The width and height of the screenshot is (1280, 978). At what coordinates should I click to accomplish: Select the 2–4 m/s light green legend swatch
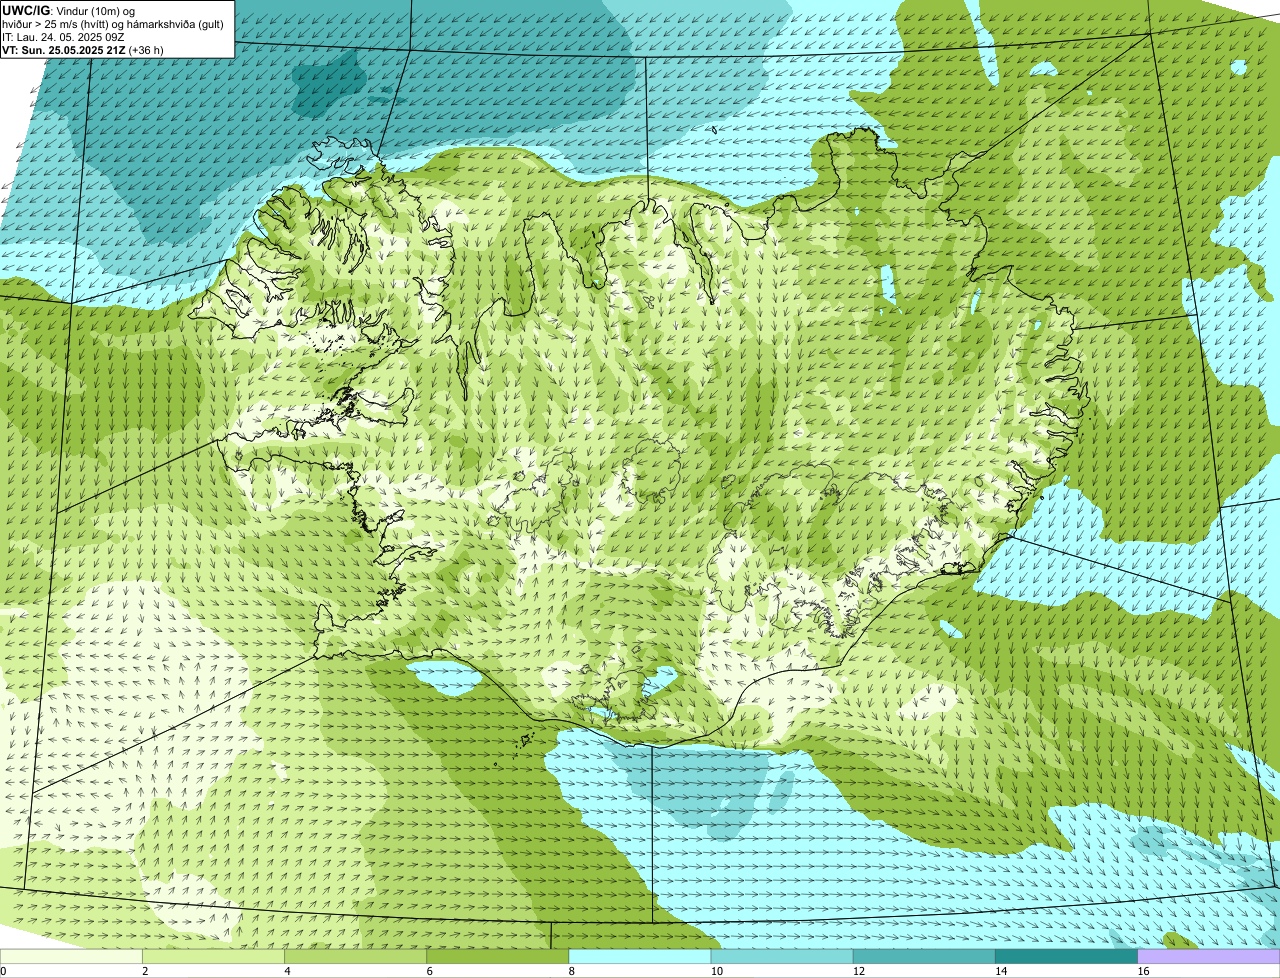(213, 956)
